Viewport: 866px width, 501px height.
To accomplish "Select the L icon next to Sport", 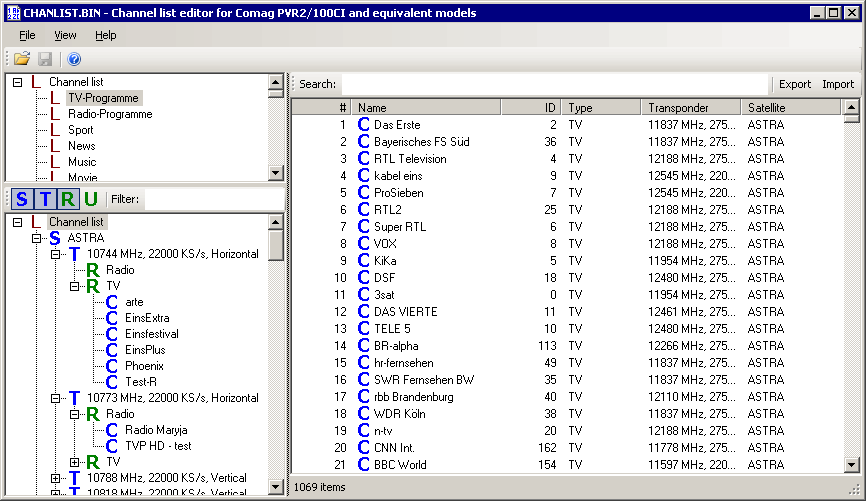I will tap(55, 130).
